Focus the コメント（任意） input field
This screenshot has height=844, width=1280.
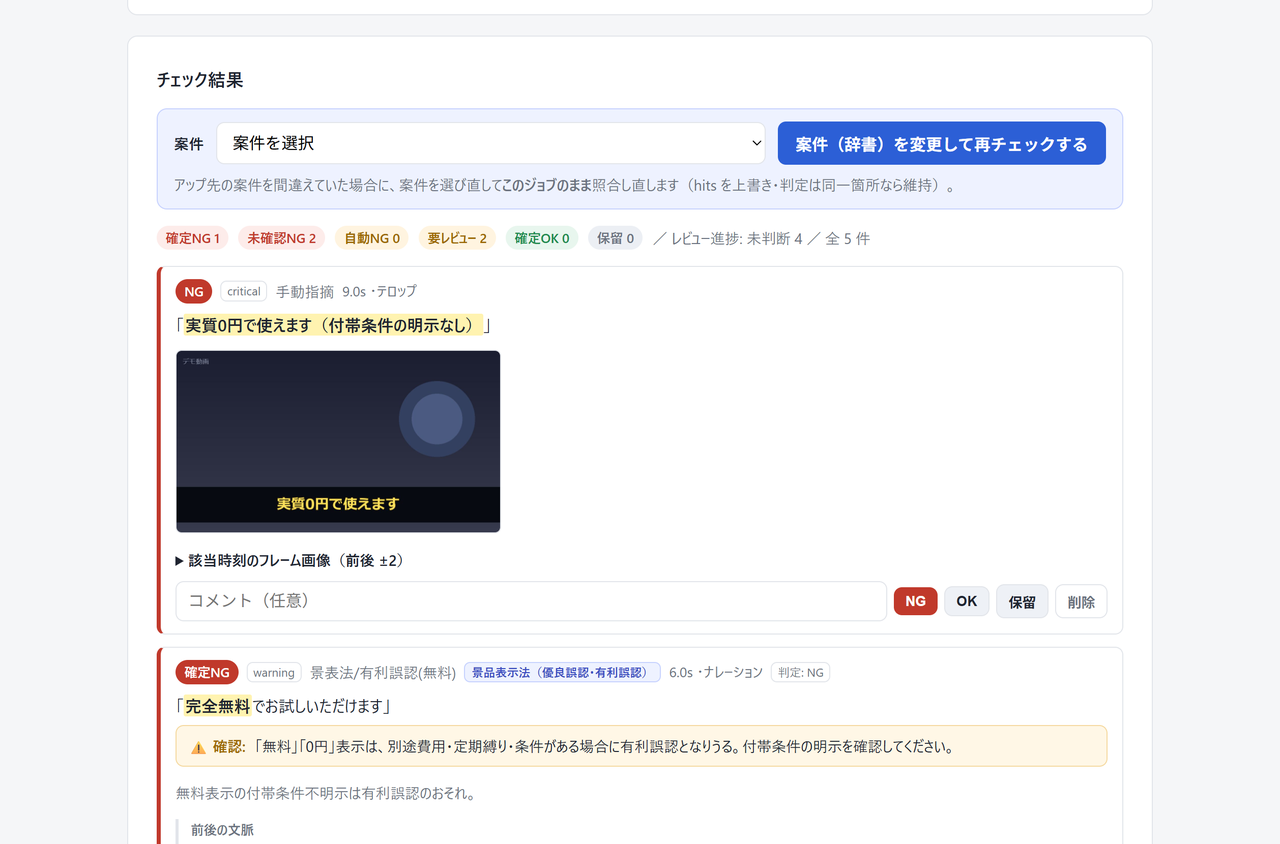point(531,601)
